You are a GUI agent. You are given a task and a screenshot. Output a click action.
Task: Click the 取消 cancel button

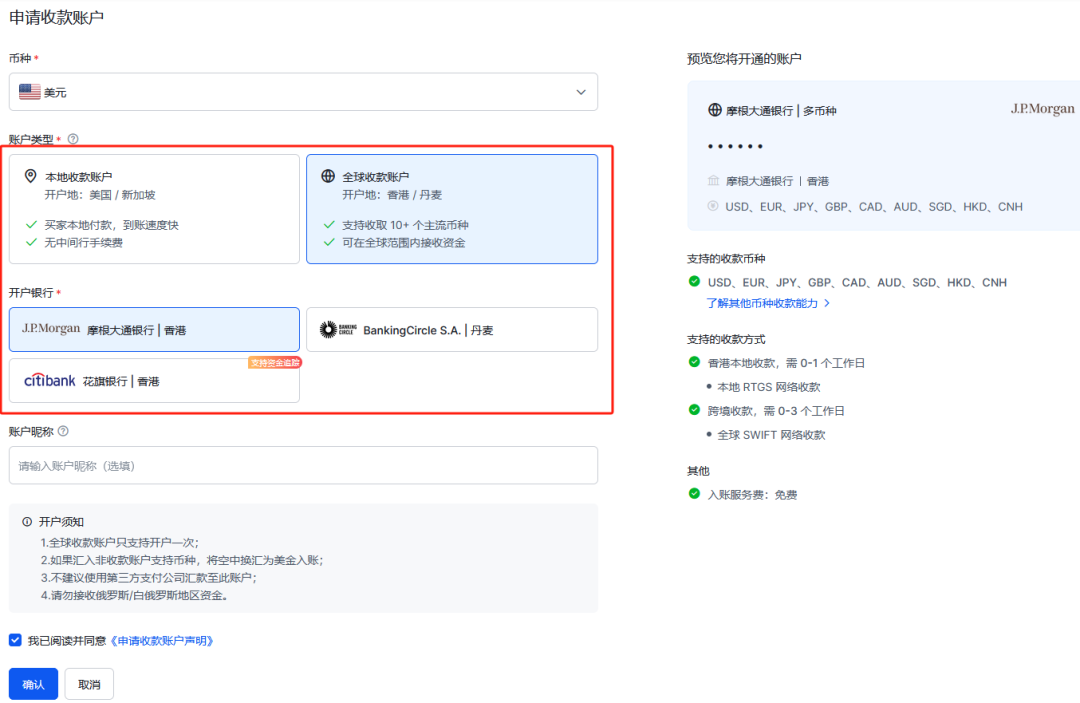pyautogui.click(x=89, y=684)
